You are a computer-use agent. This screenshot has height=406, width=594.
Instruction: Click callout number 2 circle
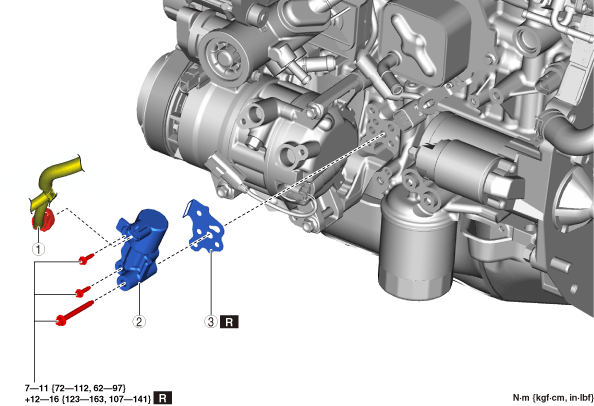[139, 322]
